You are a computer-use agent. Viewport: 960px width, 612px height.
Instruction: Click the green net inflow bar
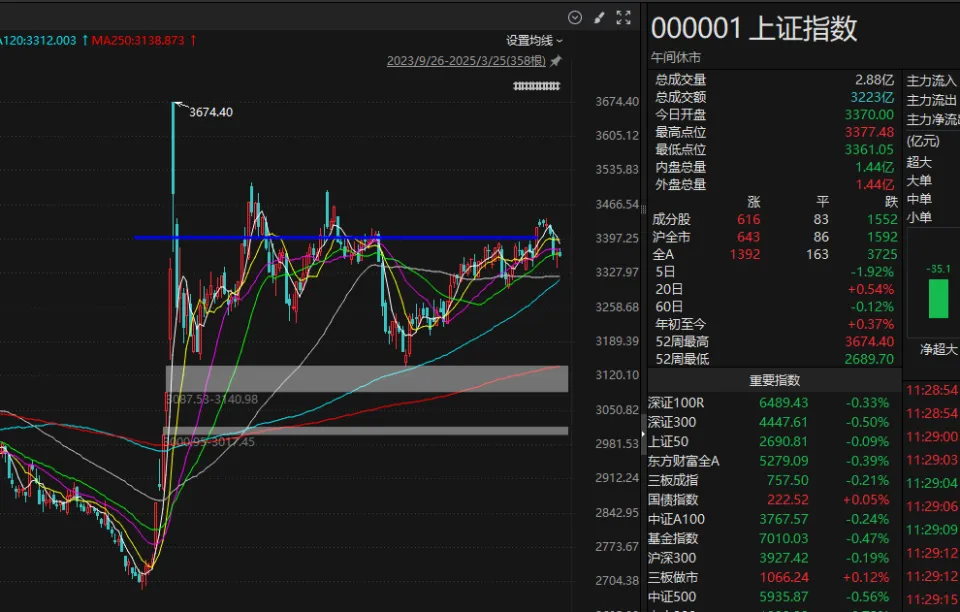tap(938, 299)
